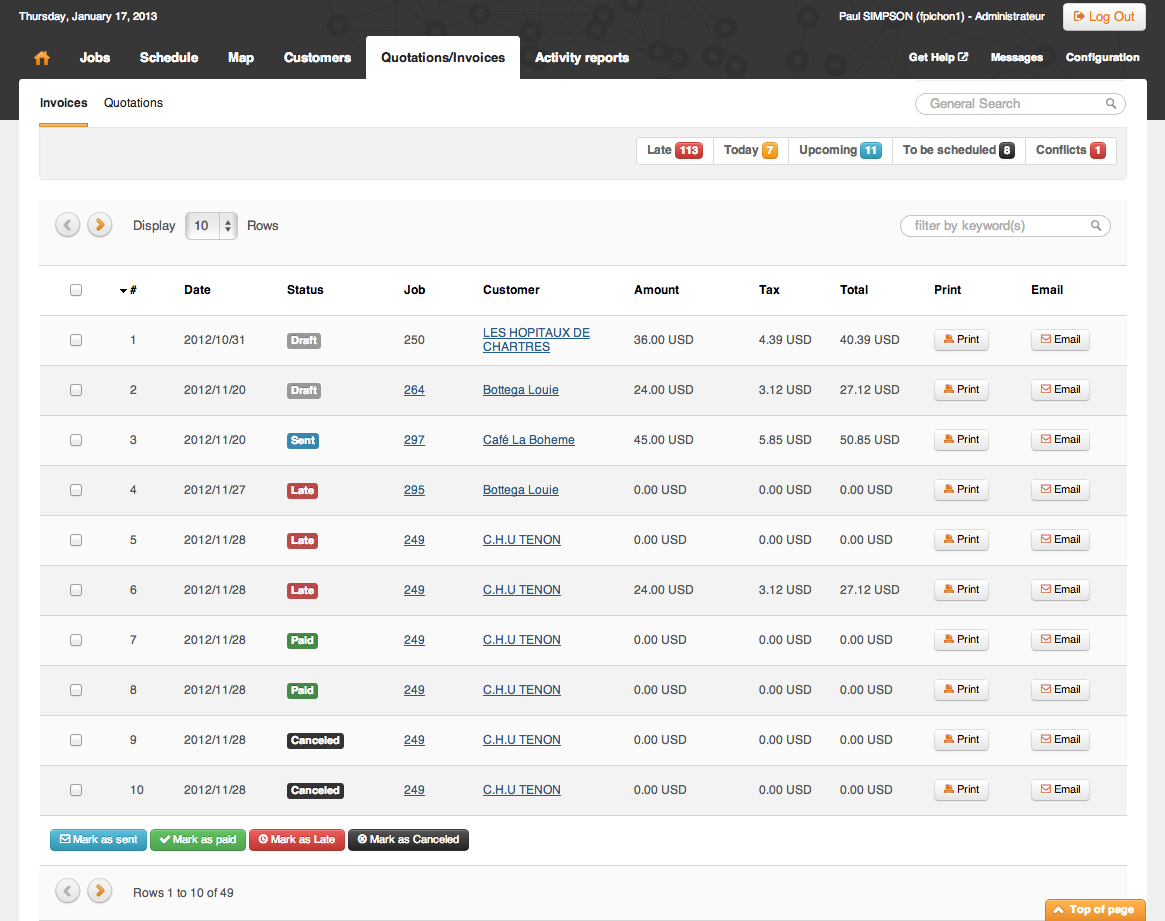Viewport: 1165px width, 921px height.
Task: Go to next page using top orange arrow
Action: tap(100, 225)
